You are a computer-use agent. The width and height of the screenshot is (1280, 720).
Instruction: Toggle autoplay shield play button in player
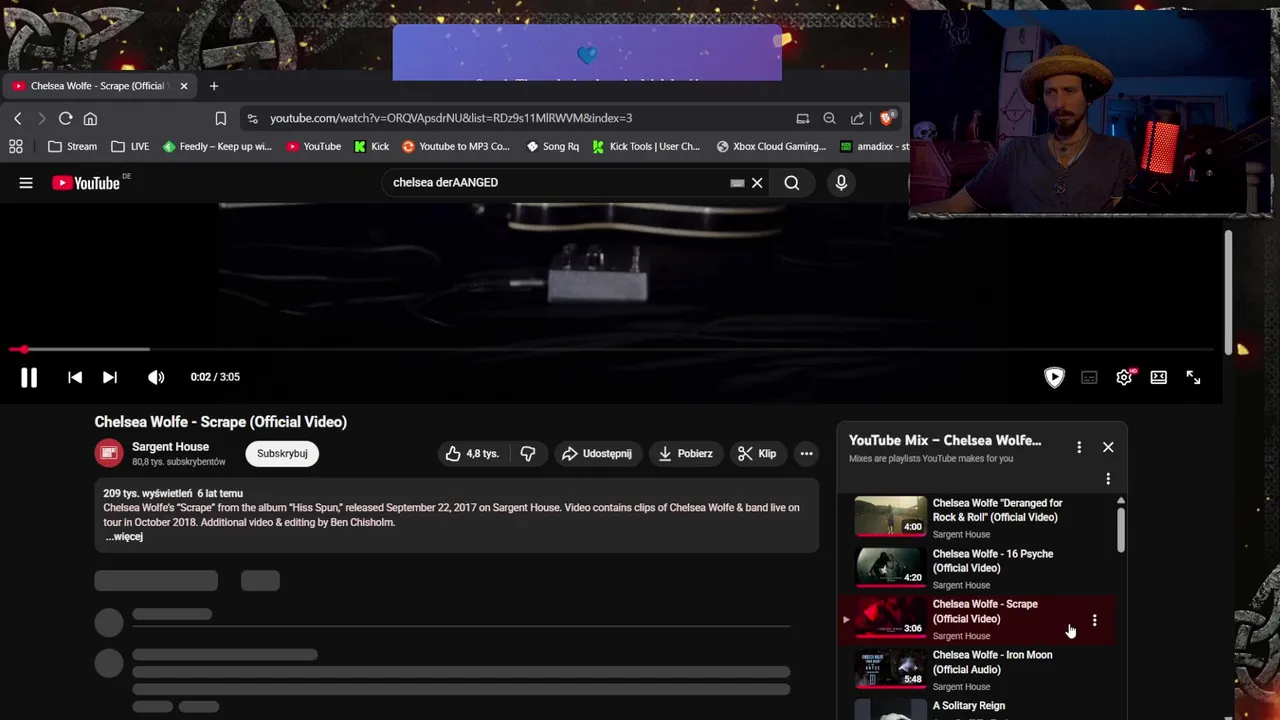click(1054, 377)
